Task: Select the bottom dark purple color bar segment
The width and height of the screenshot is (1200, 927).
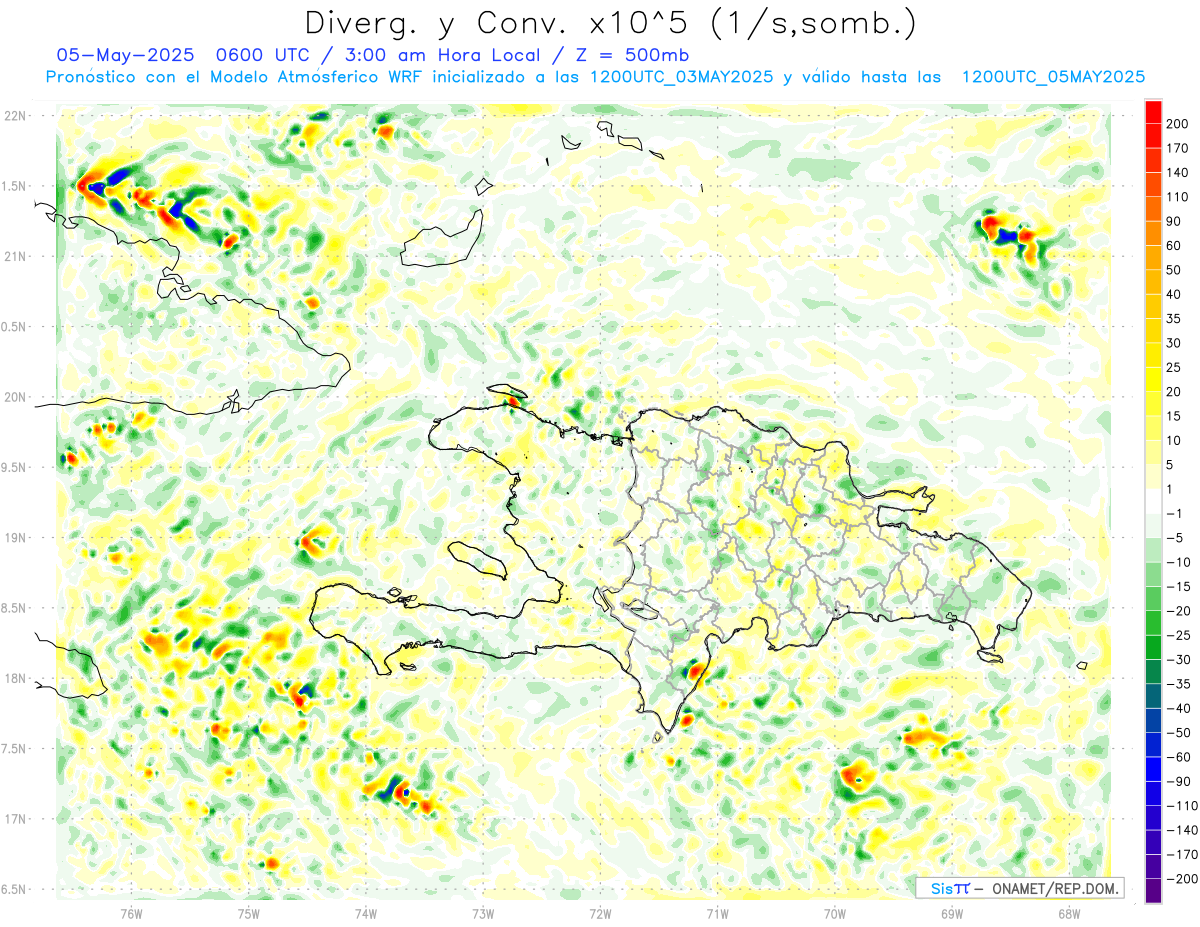Action: tap(1154, 890)
